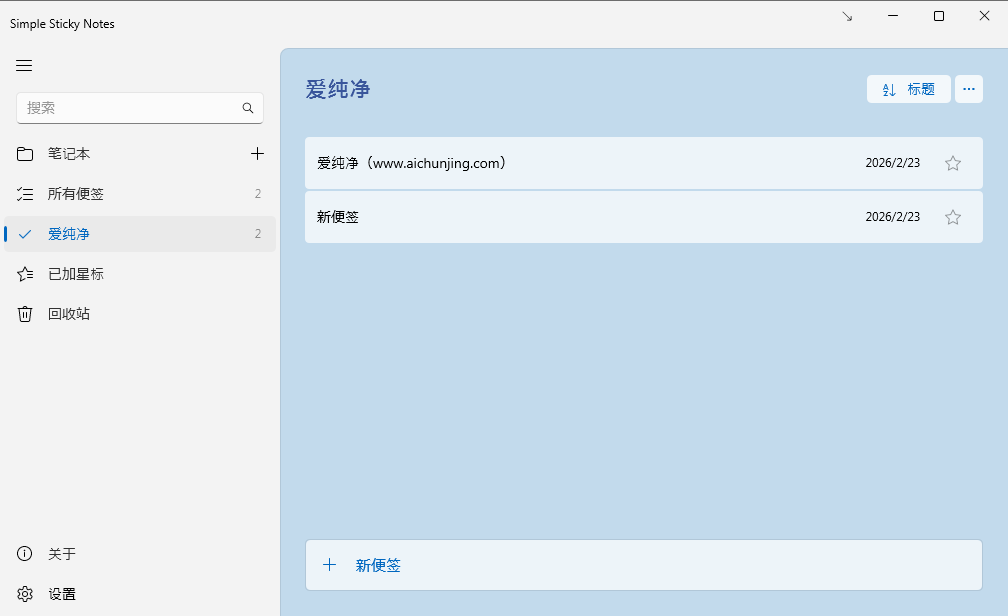
Task: Open the more options ellipsis button
Action: click(968, 89)
